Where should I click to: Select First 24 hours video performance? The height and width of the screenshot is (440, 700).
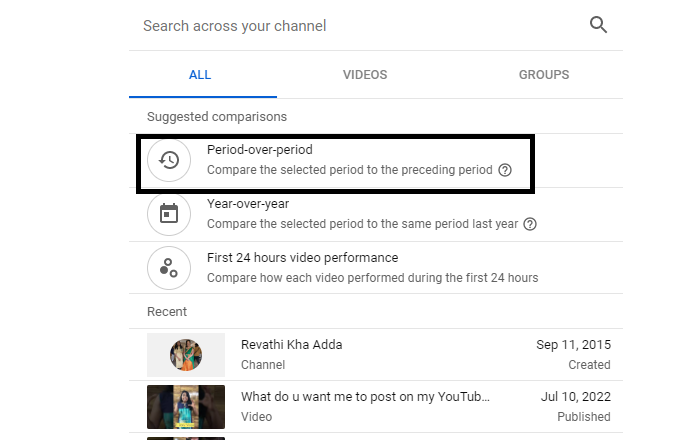click(302, 258)
